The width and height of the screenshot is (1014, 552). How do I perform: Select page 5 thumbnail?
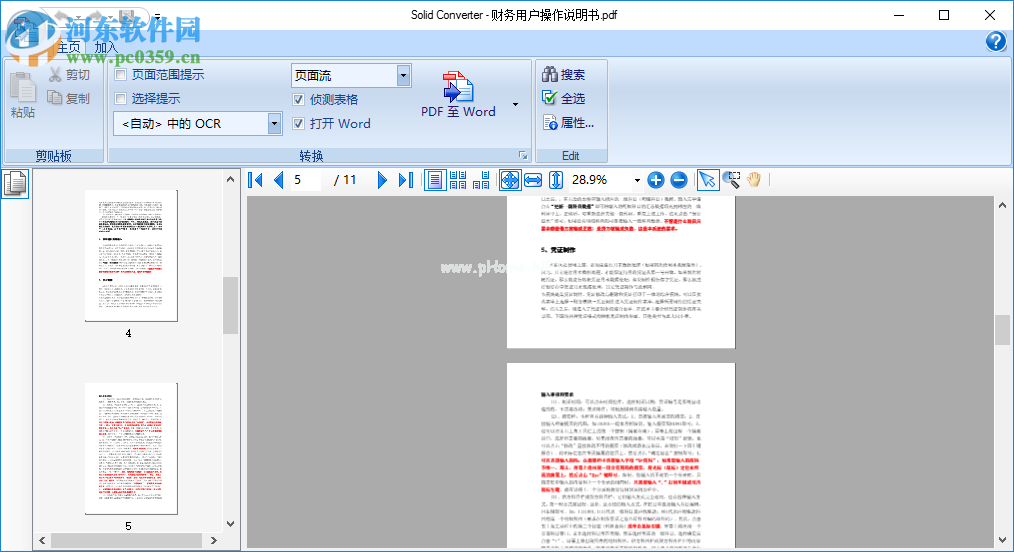click(131, 449)
